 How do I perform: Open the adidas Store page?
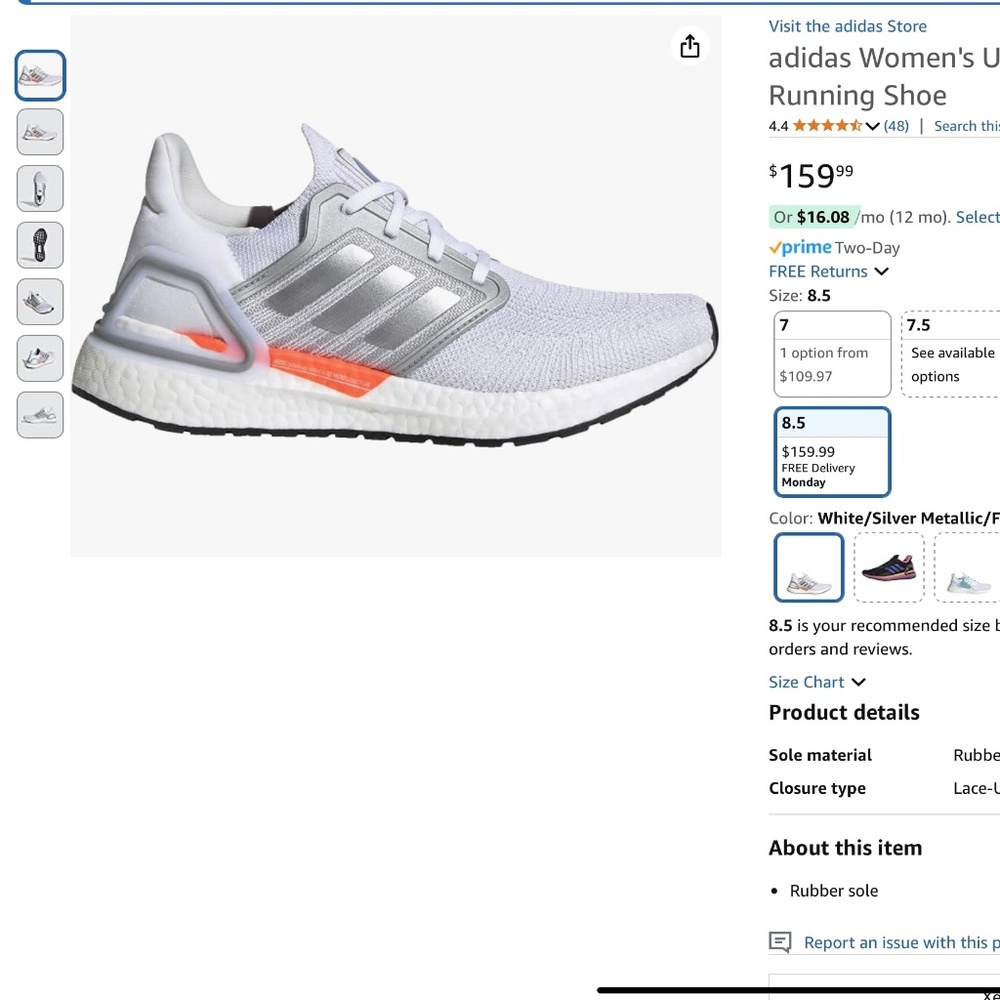(x=847, y=26)
